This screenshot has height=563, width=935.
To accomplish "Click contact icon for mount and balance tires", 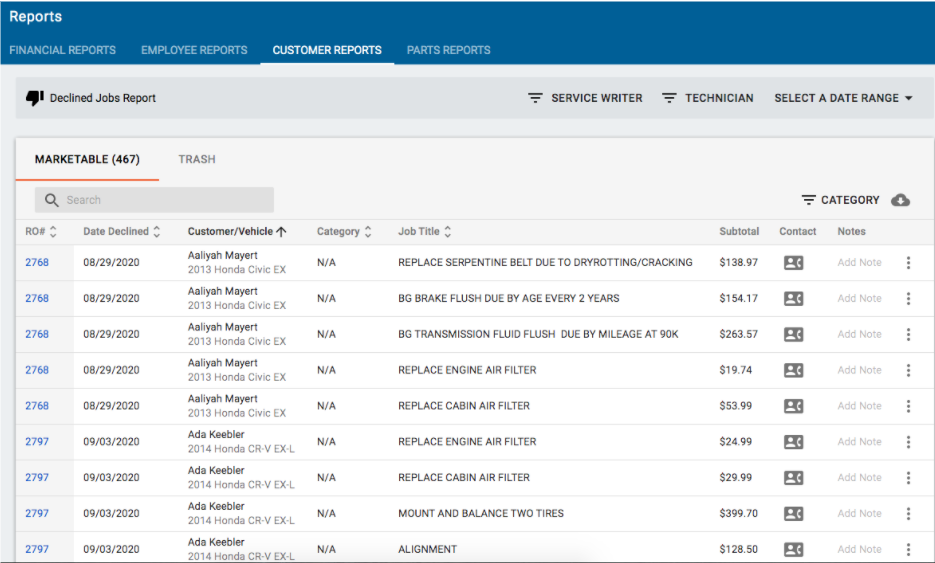I will point(793,514).
